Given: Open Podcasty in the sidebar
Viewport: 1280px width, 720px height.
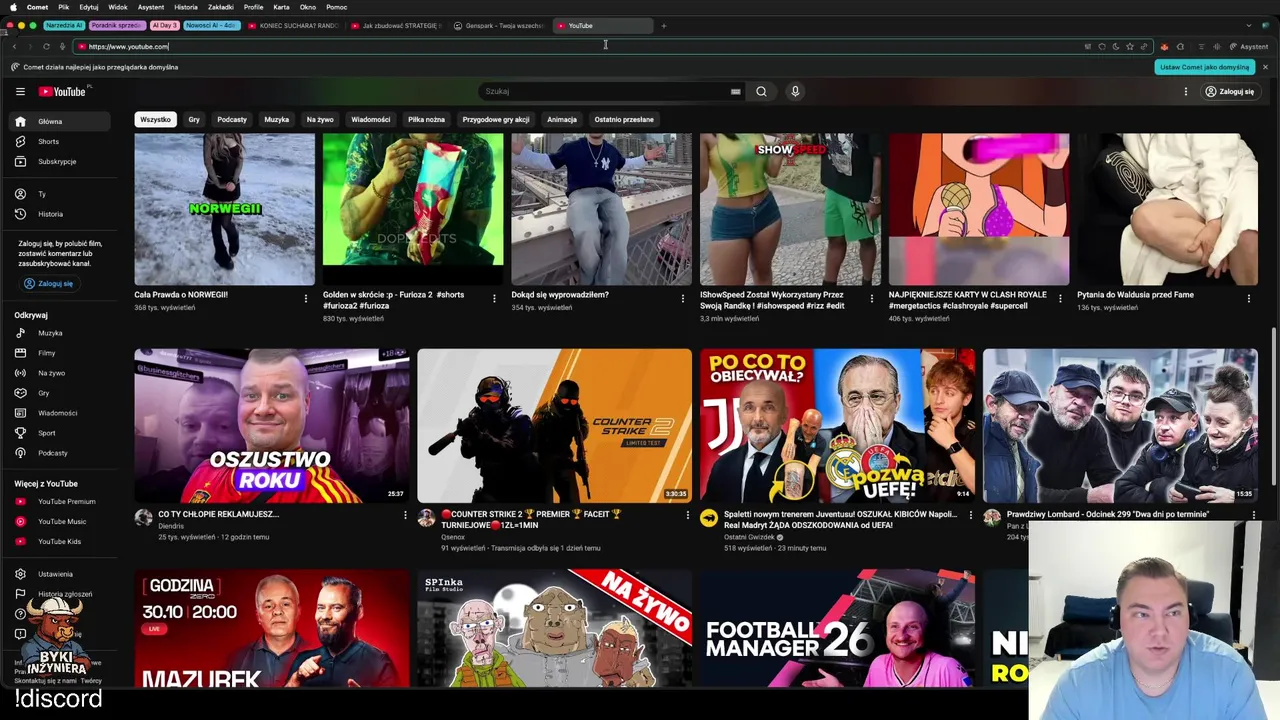Looking at the screenshot, I should [x=60, y=453].
